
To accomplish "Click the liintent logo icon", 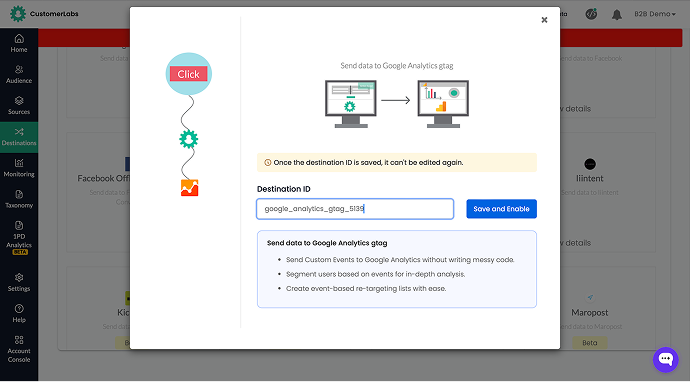I will (590, 164).
